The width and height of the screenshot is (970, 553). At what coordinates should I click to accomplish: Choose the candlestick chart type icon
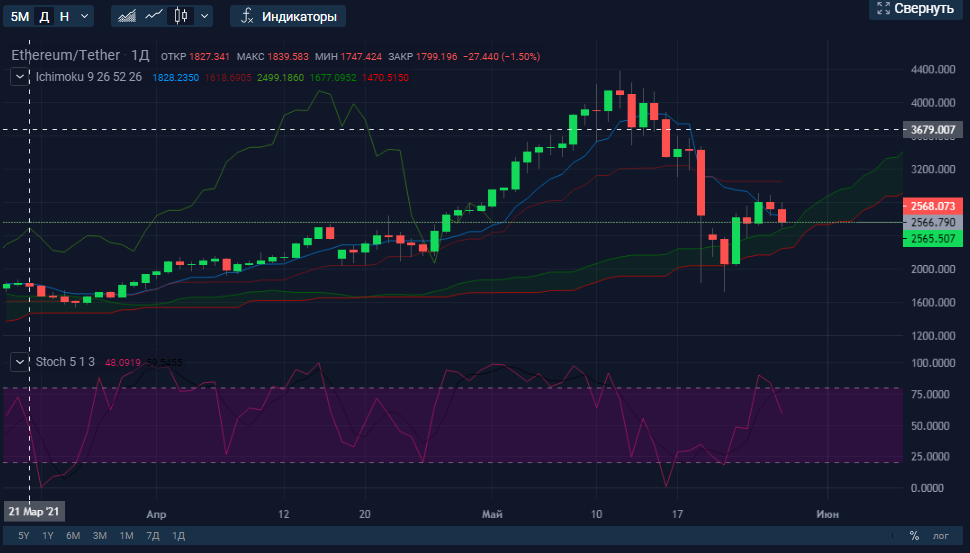(x=180, y=16)
